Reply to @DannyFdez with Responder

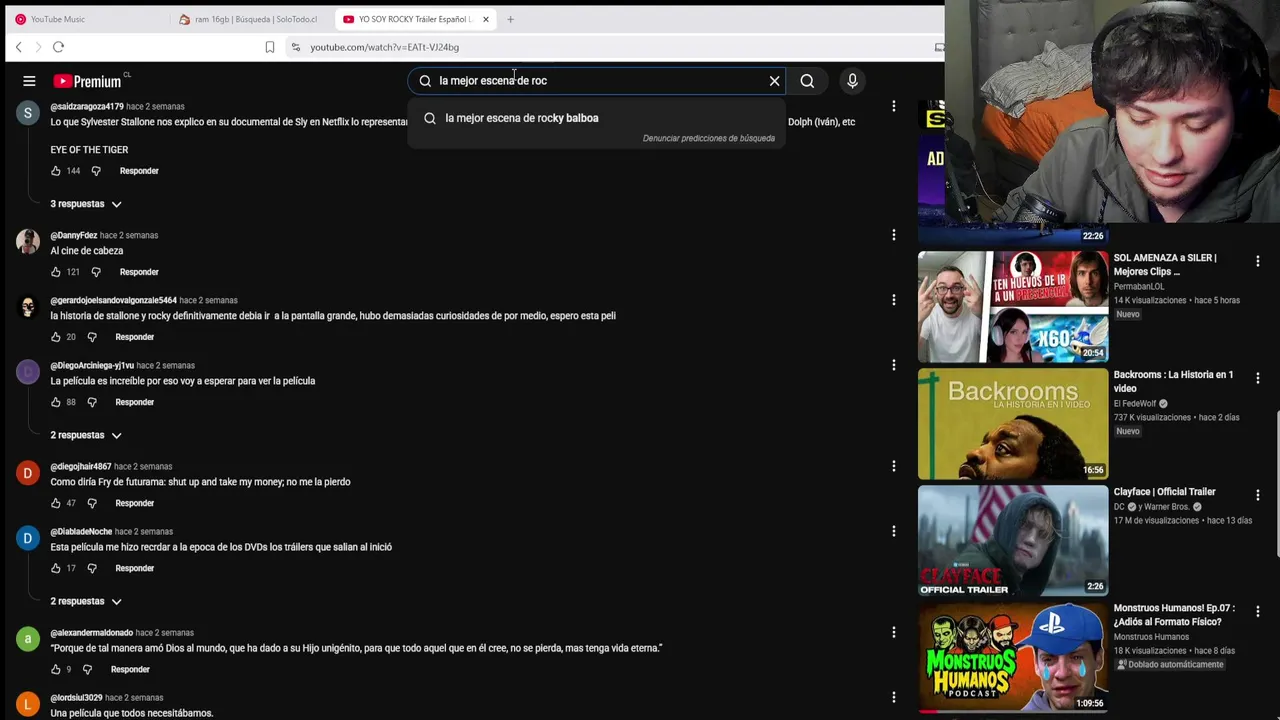tap(139, 272)
